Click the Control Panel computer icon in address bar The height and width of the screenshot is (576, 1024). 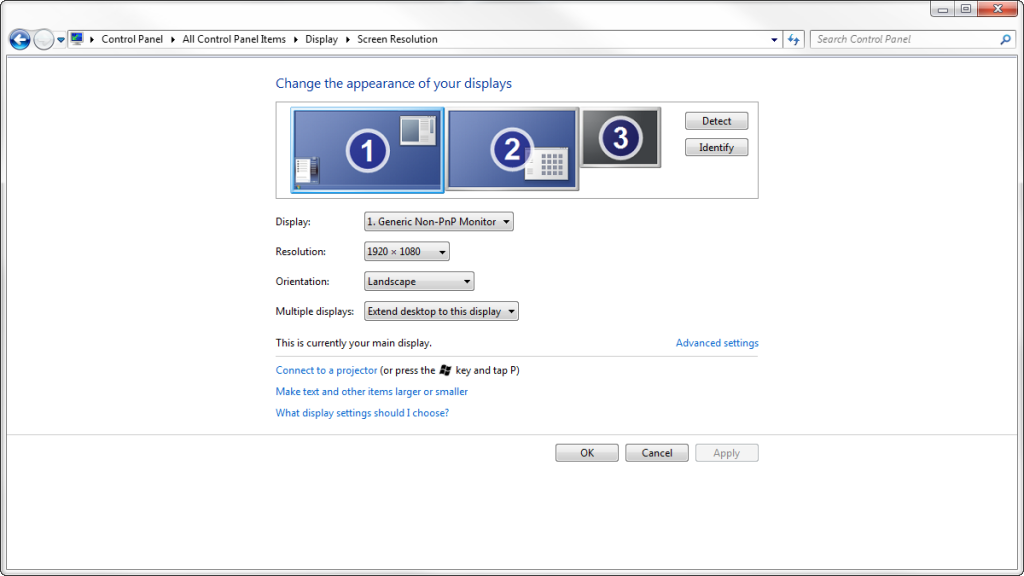pyautogui.click(x=77, y=39)
